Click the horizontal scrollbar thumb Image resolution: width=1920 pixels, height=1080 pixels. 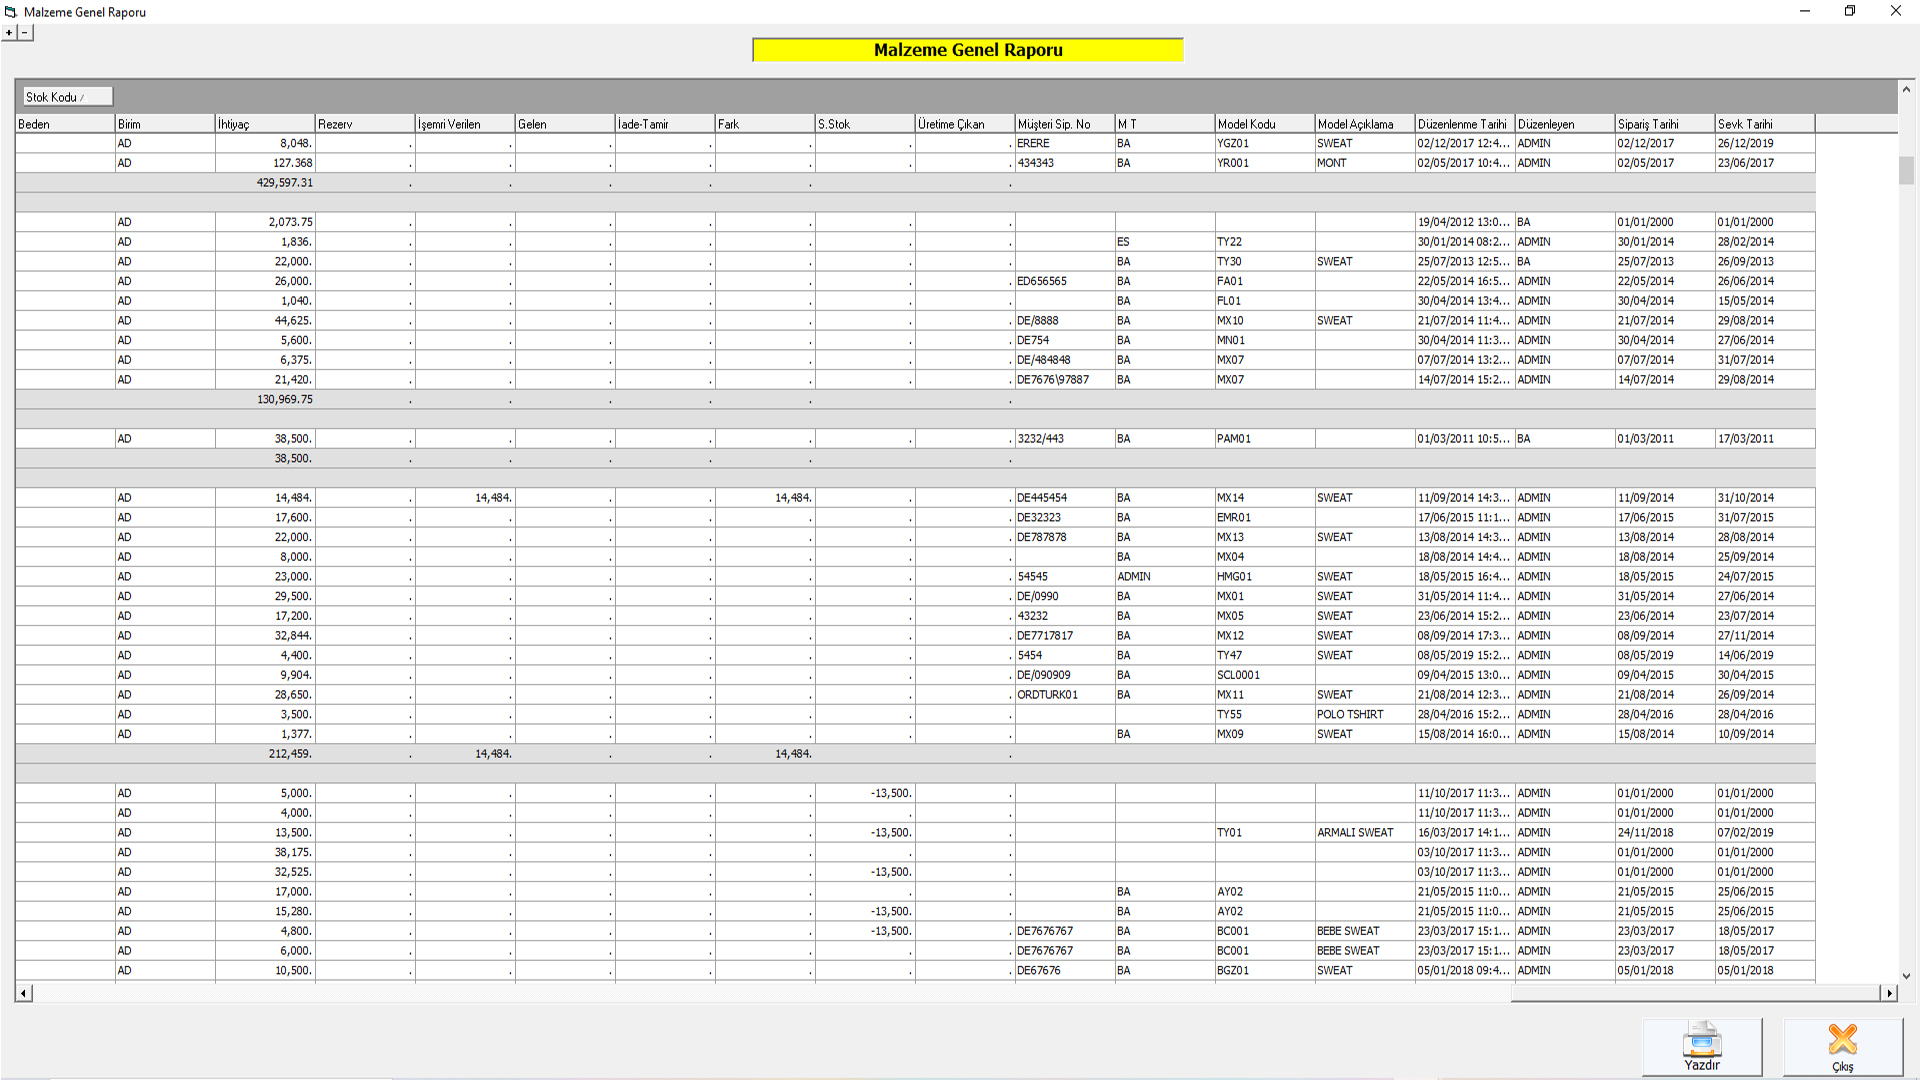tap(1694, 993)
